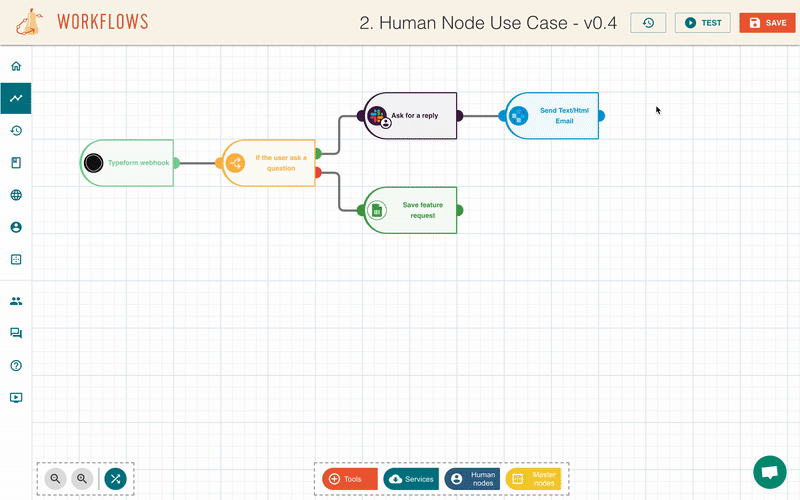Open the video tutorial screen icon
The height and width of the screenshot is (500, 800).
coord(16,397)
